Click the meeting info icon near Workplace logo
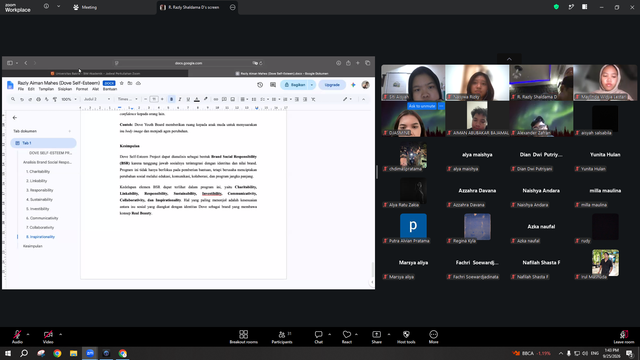 pos(46,7)
